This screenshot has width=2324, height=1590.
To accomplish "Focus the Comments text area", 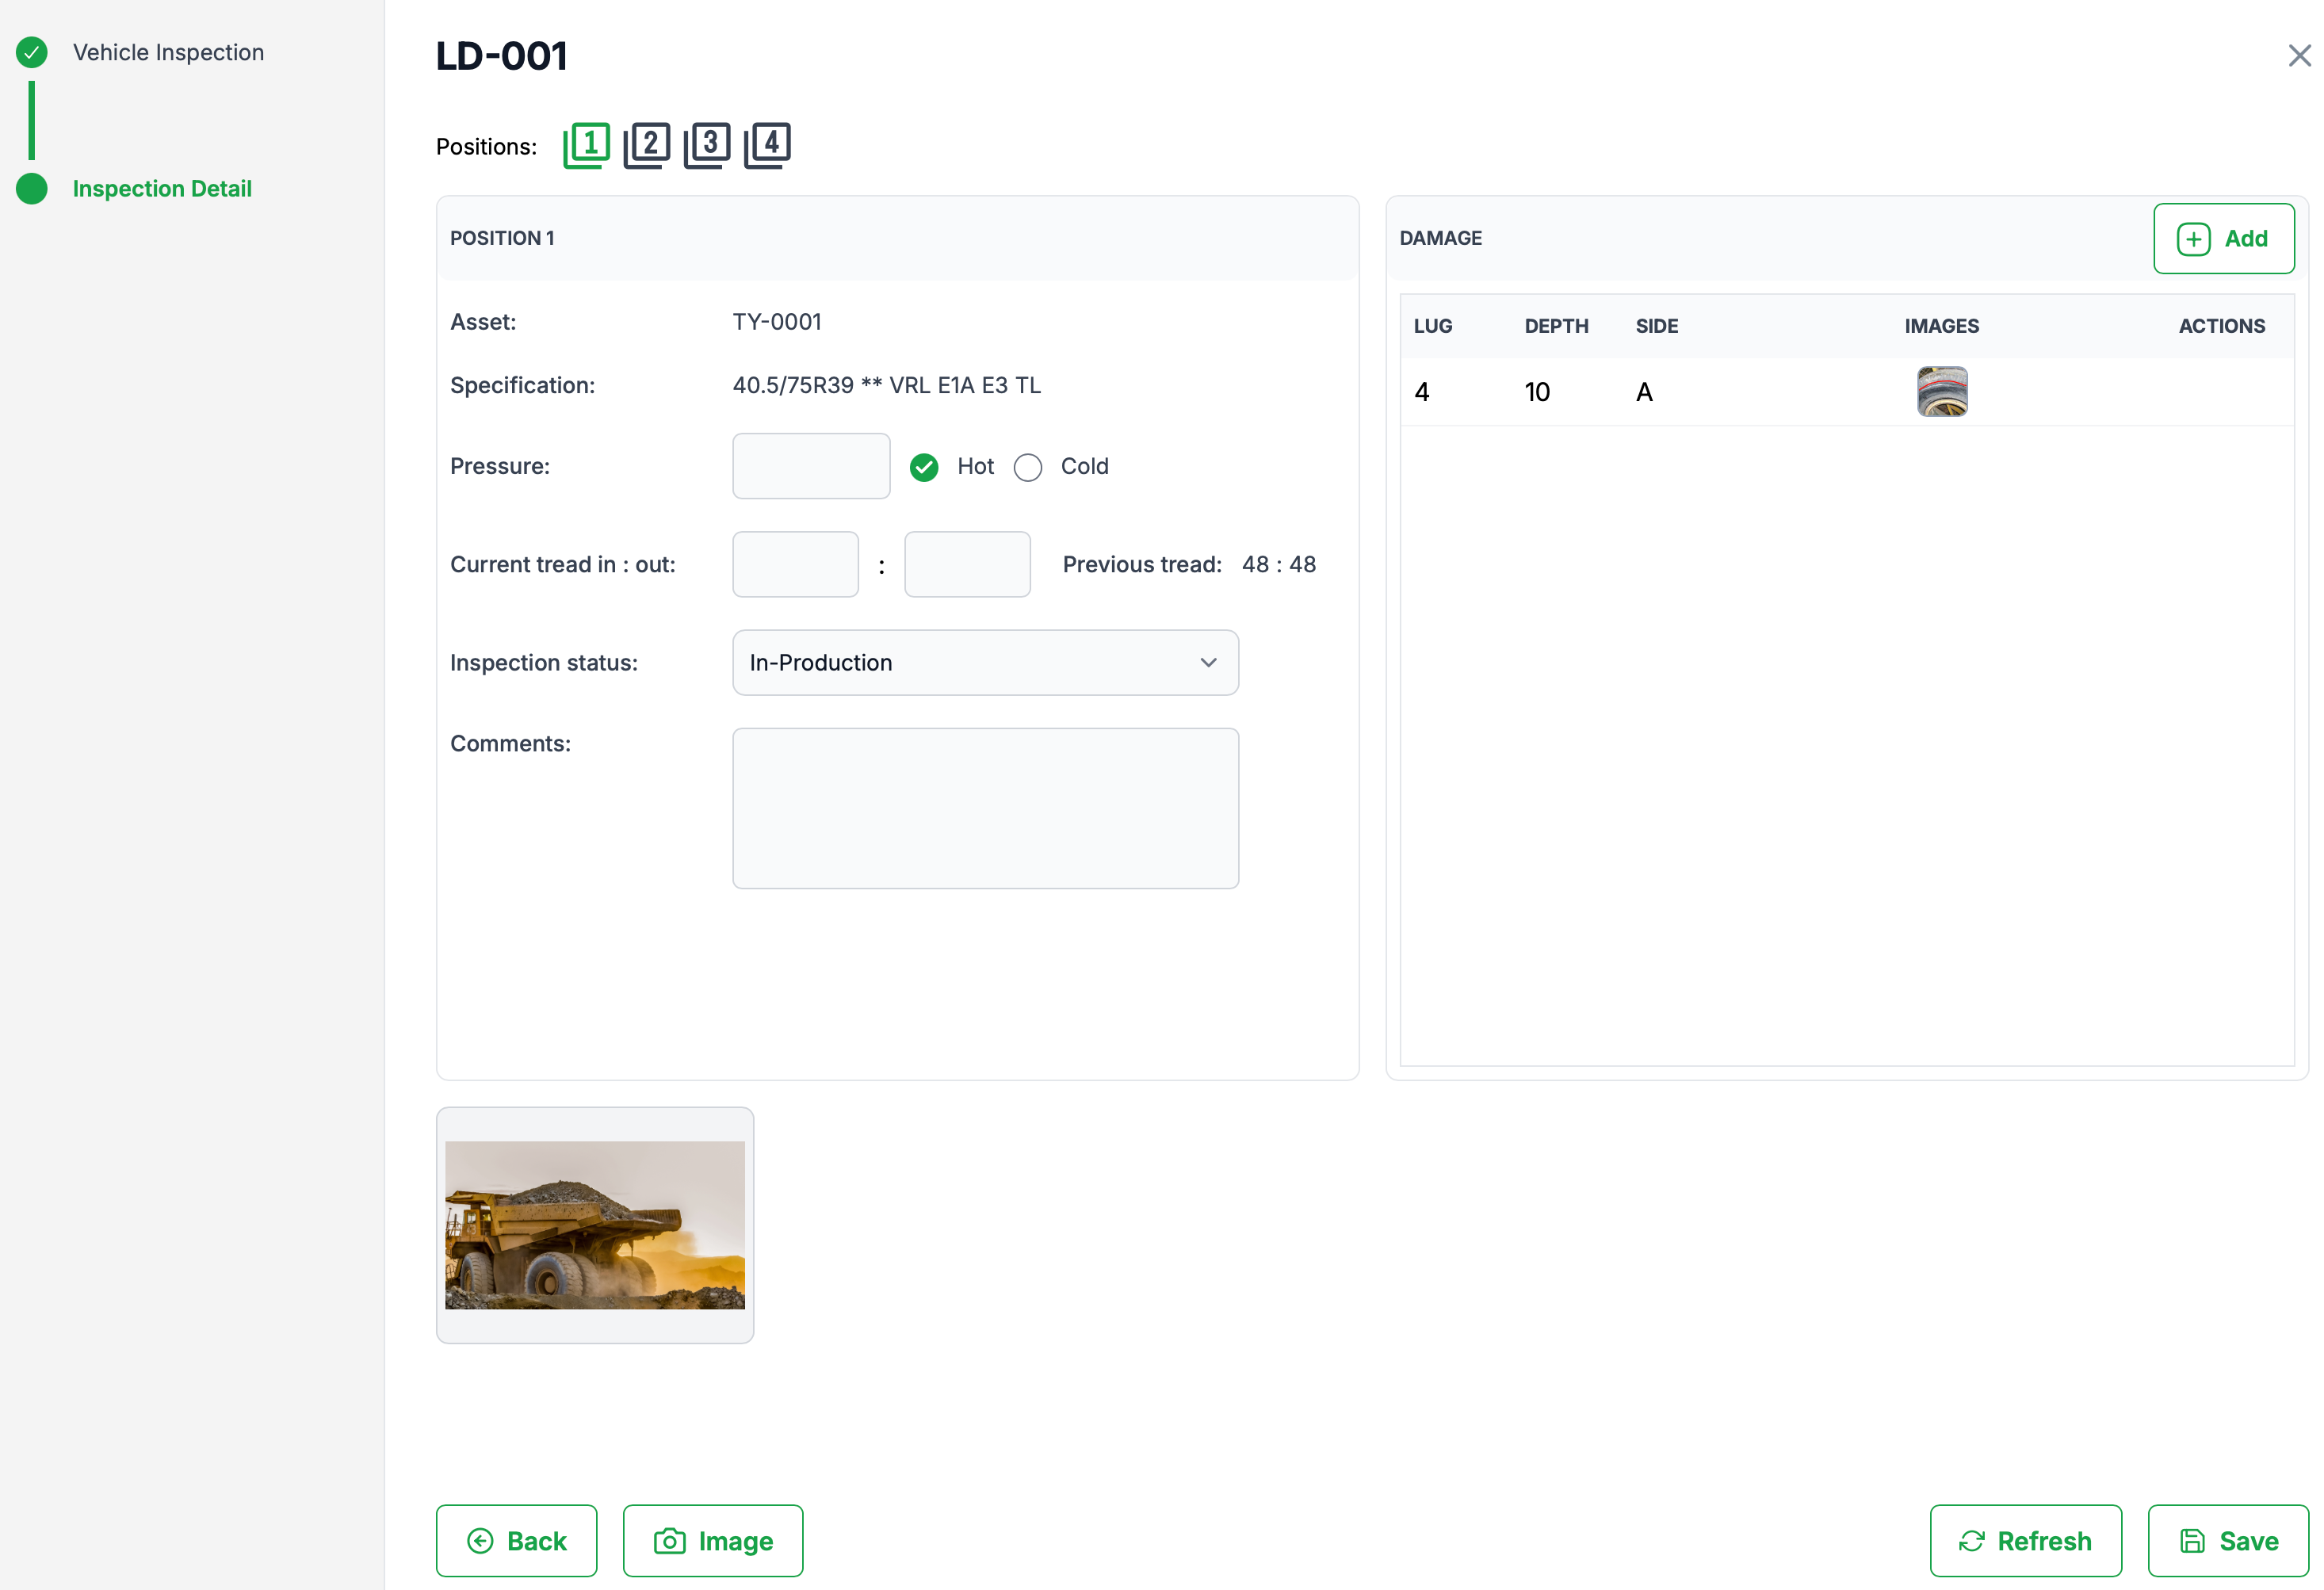I will 985,808.
